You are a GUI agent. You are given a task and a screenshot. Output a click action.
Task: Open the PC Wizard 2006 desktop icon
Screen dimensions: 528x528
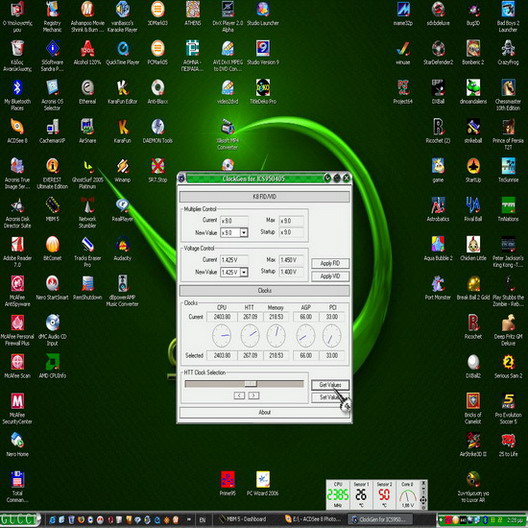[263, 484]
